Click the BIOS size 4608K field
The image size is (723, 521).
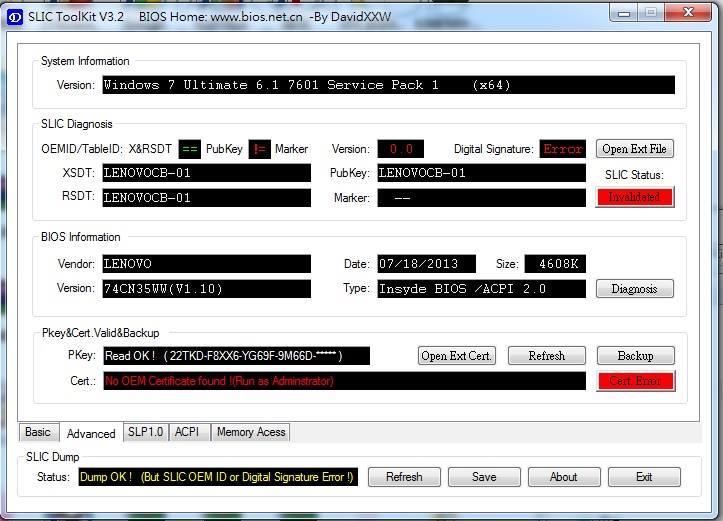[x=555, y=264]
